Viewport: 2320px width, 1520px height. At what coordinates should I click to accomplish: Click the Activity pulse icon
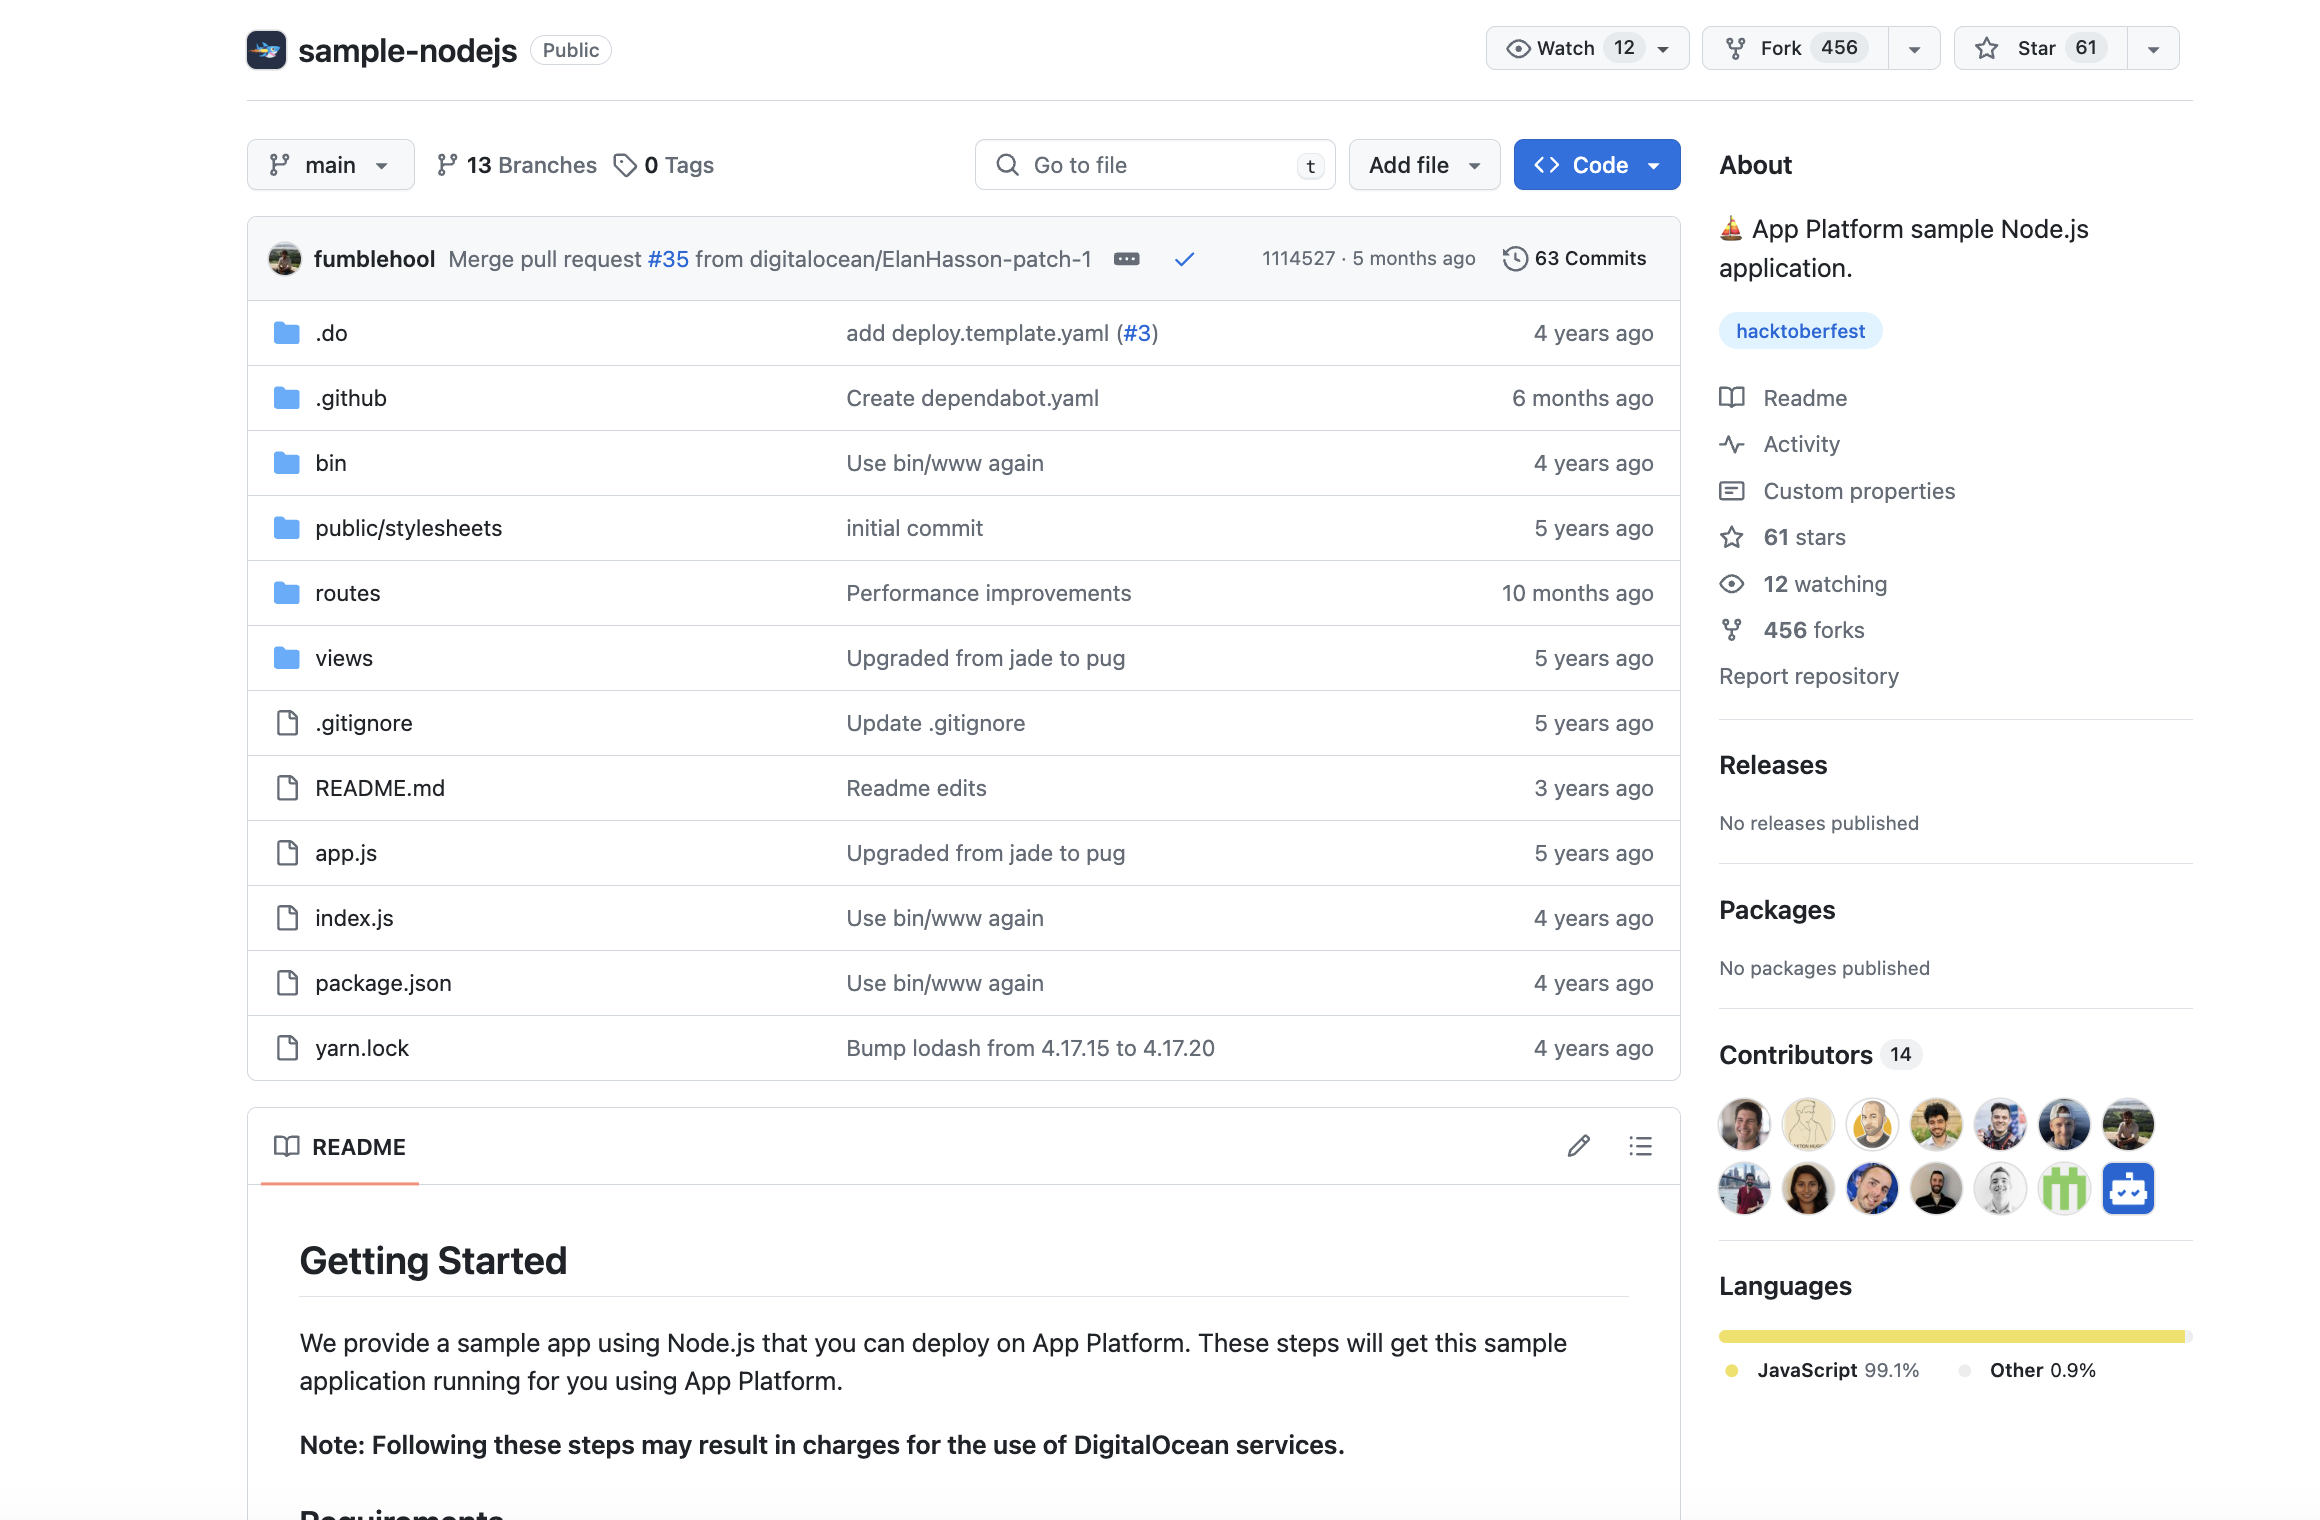(x=1732, y=444)
